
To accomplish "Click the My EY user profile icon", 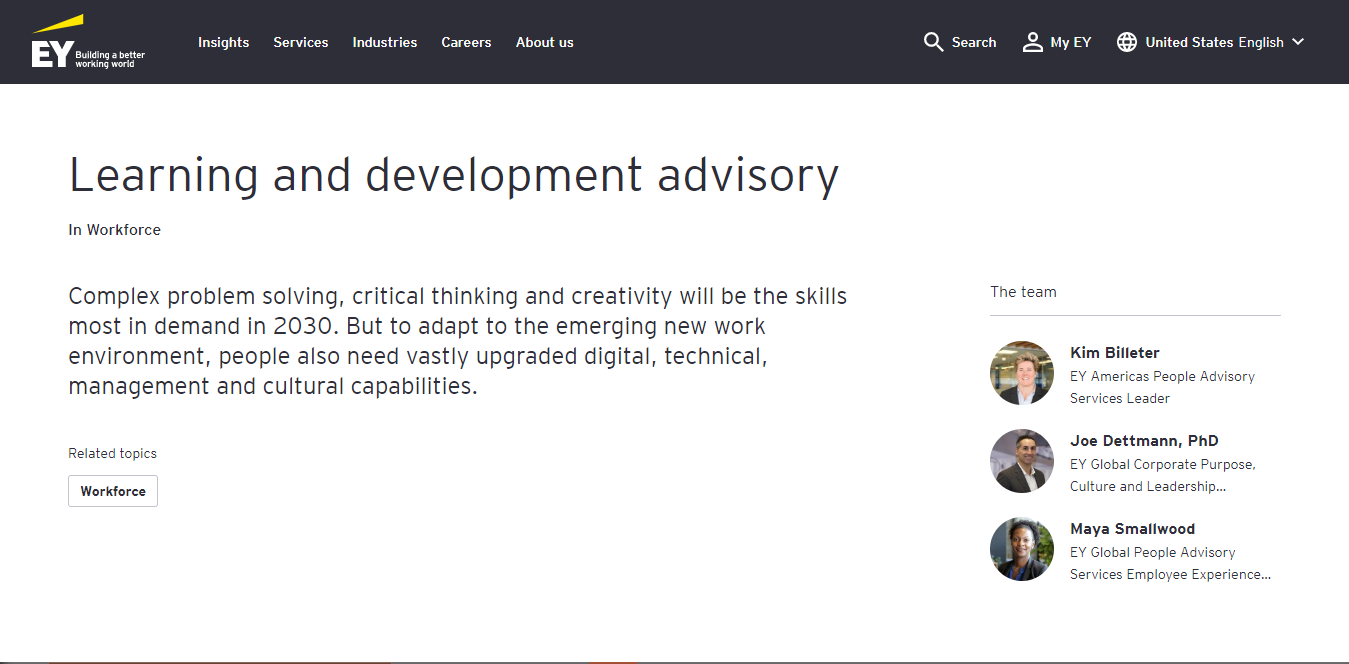I will (1032, 42).
